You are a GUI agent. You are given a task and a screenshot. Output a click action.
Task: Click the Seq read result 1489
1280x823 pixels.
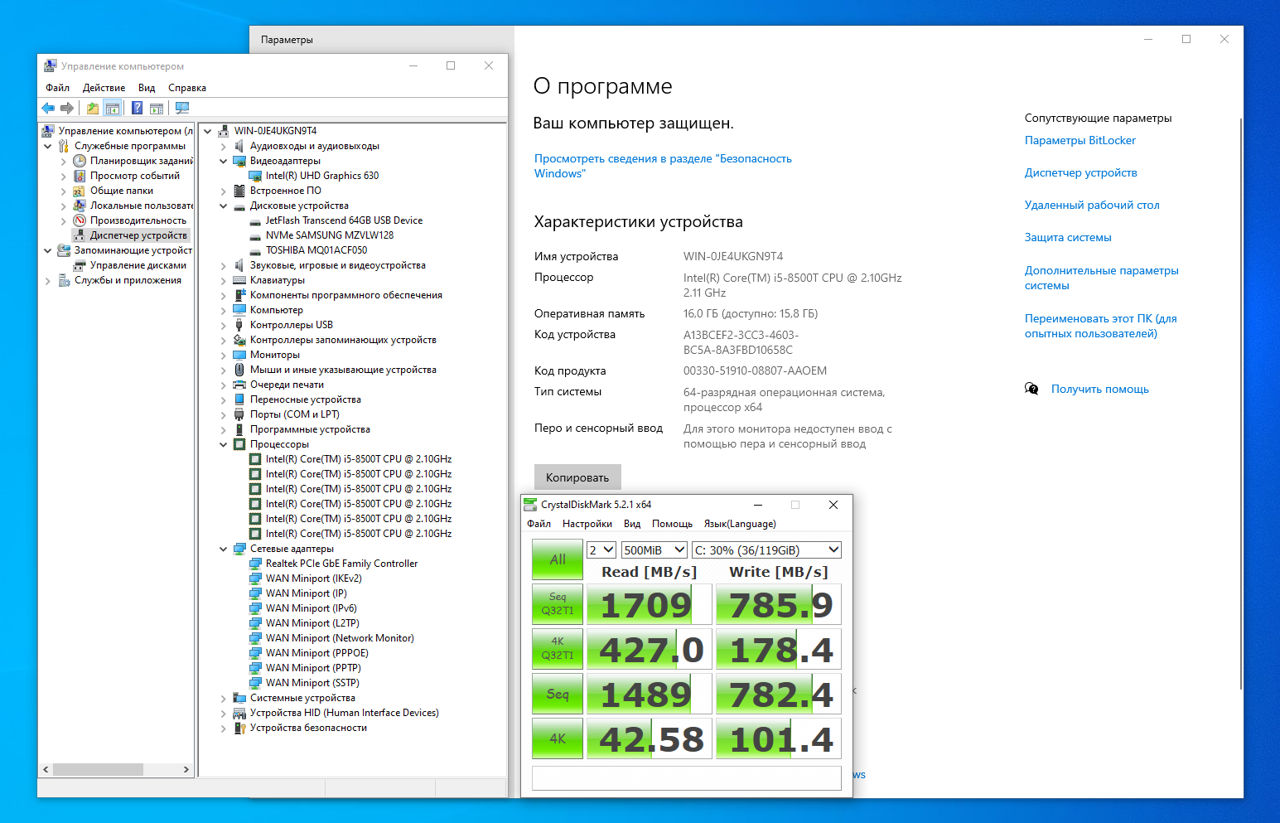[x=648, y=694]
